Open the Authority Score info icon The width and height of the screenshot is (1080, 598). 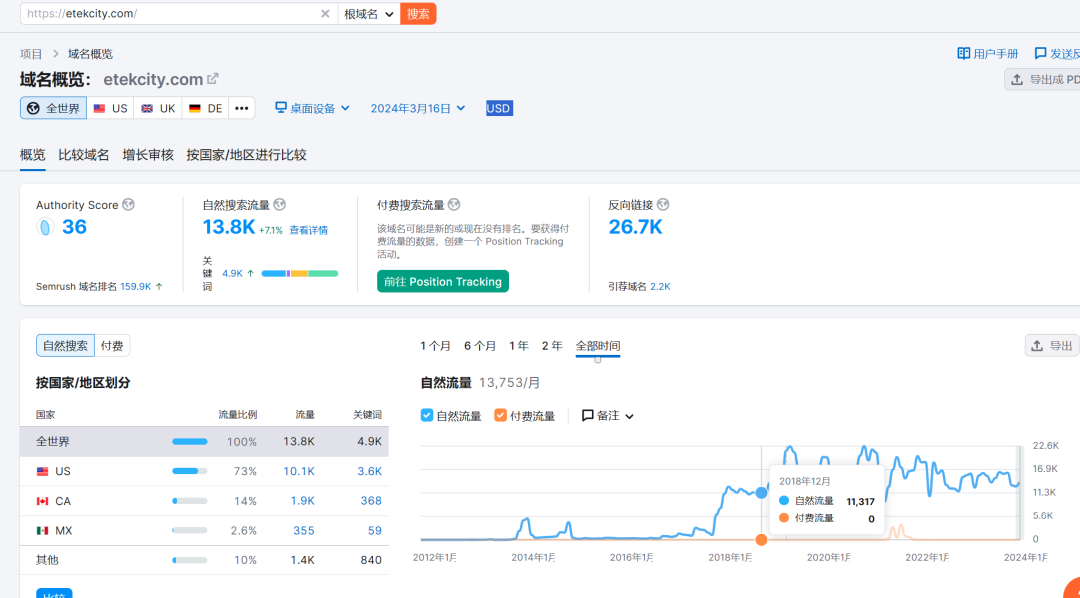point(129,204)
